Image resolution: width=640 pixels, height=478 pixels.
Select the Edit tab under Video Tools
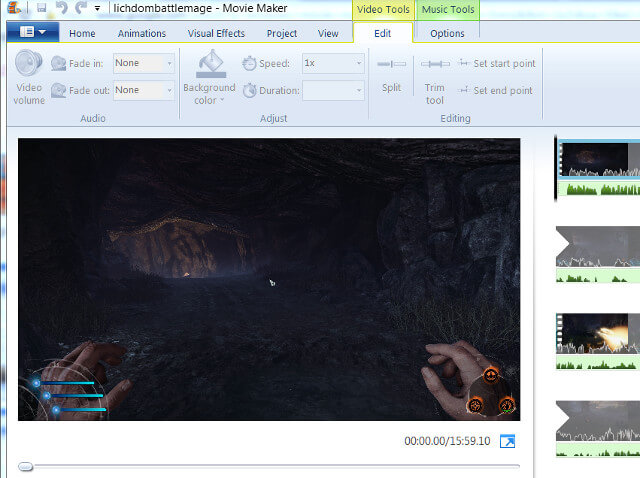[x=382, y=33]
